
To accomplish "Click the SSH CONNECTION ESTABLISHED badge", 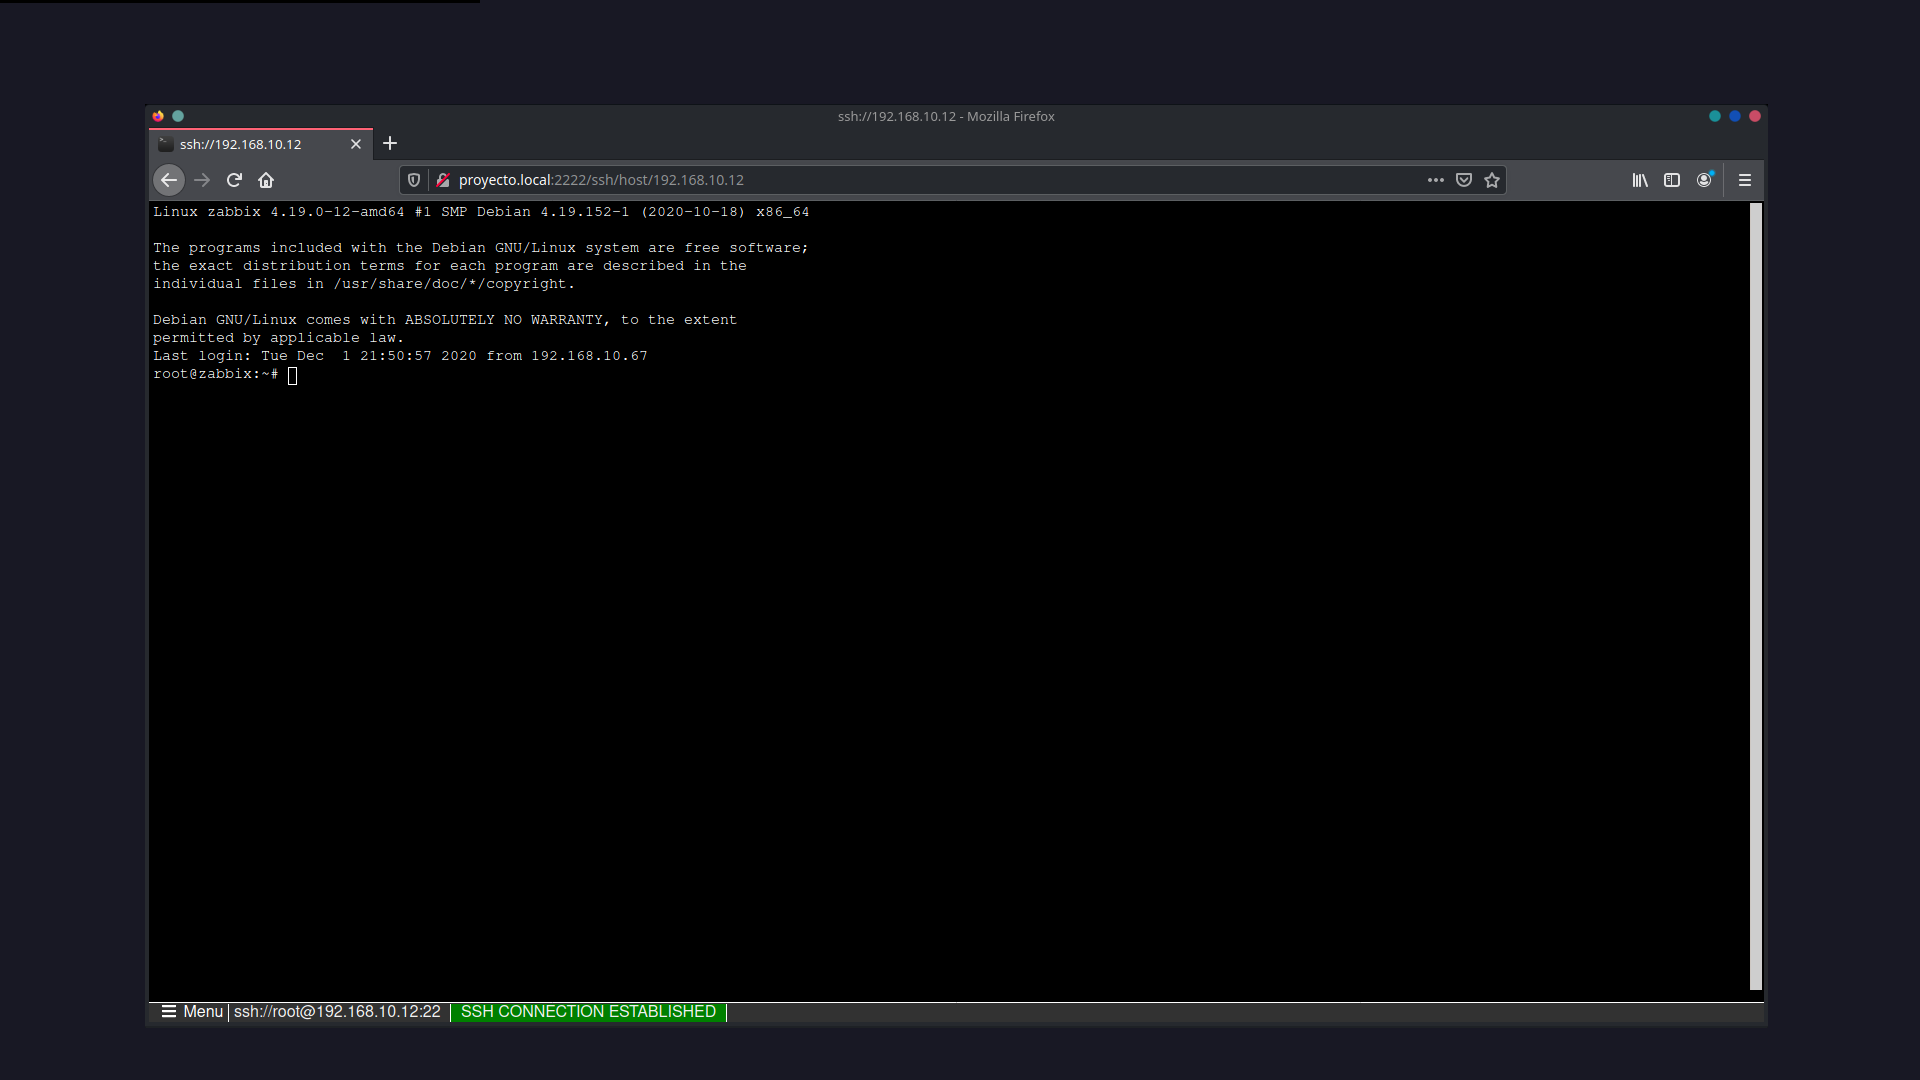I will (x=588, y=1011).
